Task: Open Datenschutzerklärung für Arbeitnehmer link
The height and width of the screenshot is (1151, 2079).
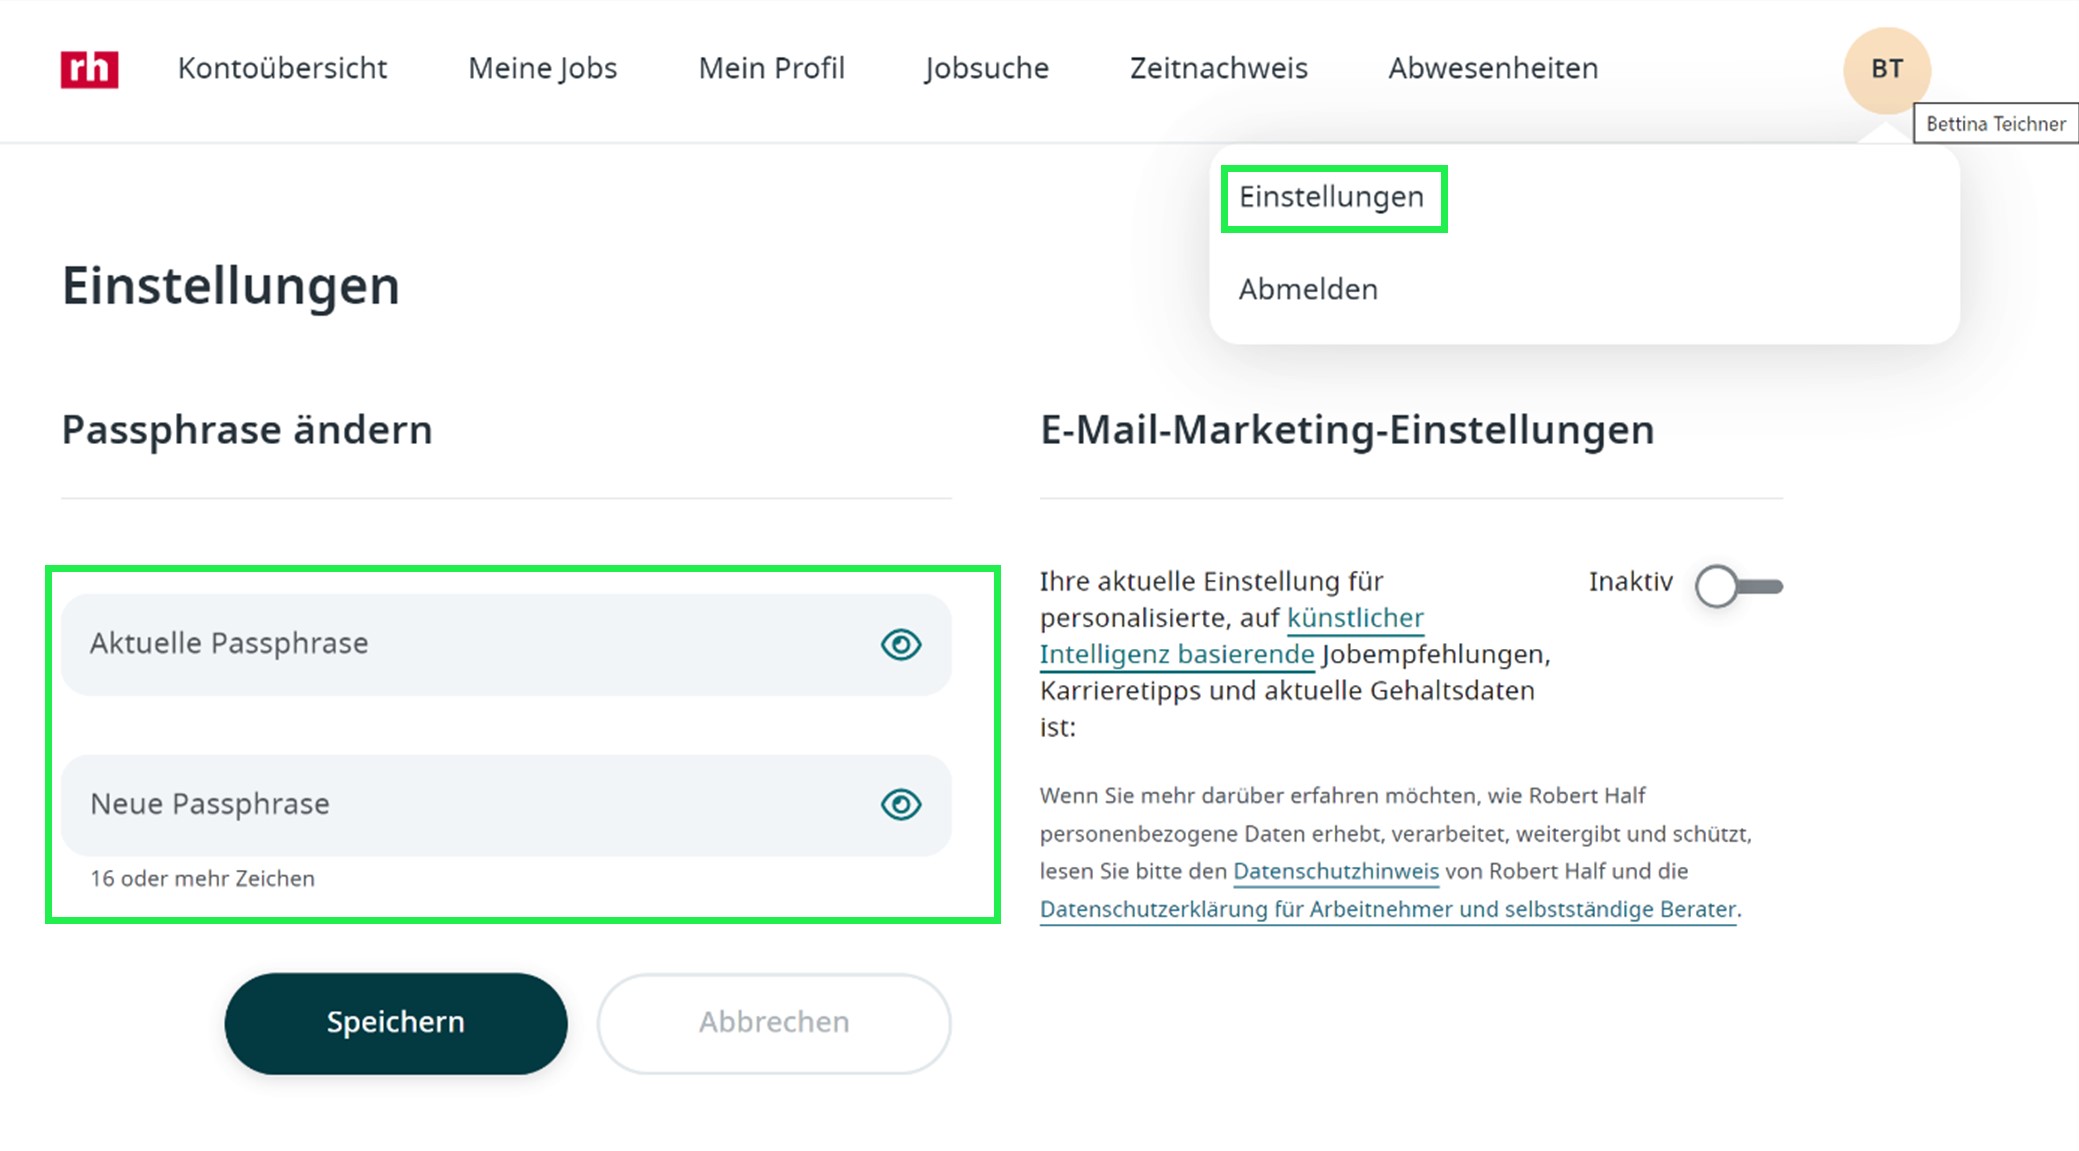Action: pyautogui.click(x=1387, y=909)
